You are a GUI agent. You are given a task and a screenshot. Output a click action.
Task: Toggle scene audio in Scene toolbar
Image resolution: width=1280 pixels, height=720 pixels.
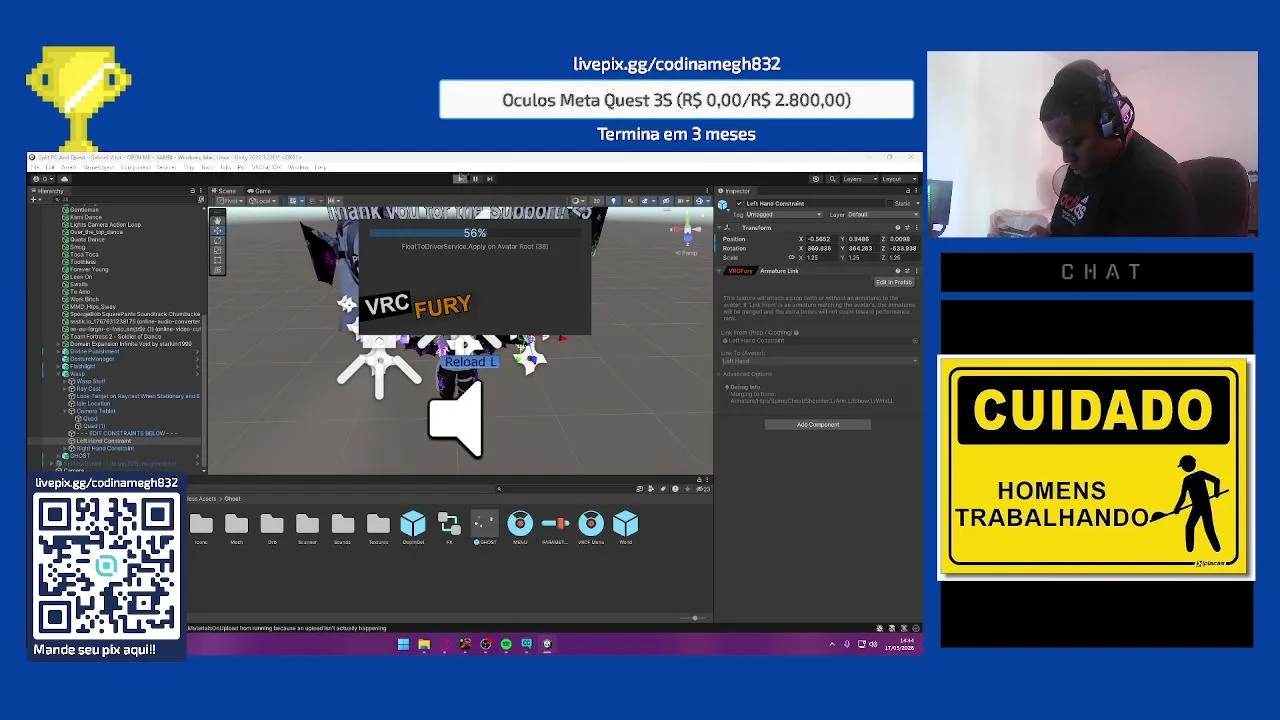tap(630, 201)
